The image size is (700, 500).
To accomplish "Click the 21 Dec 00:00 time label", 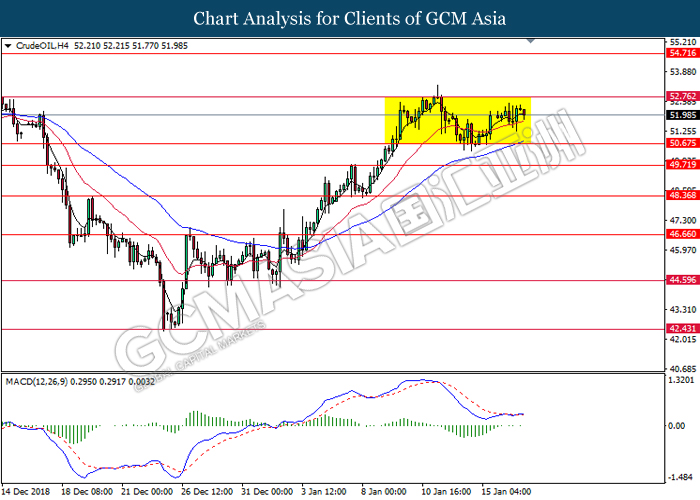I will (x=147, y=492).
